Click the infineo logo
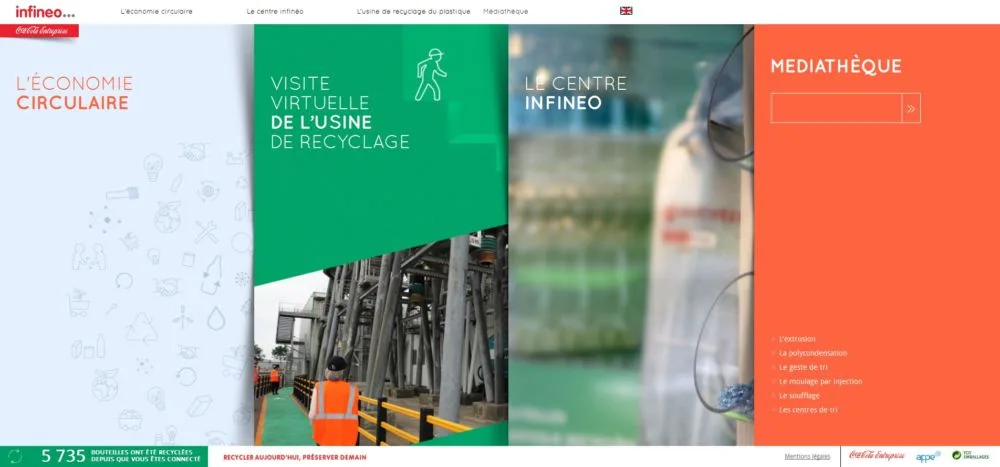Image resolution: width=1000 pixels, height=467 pixels. click(x=45, y=11)
